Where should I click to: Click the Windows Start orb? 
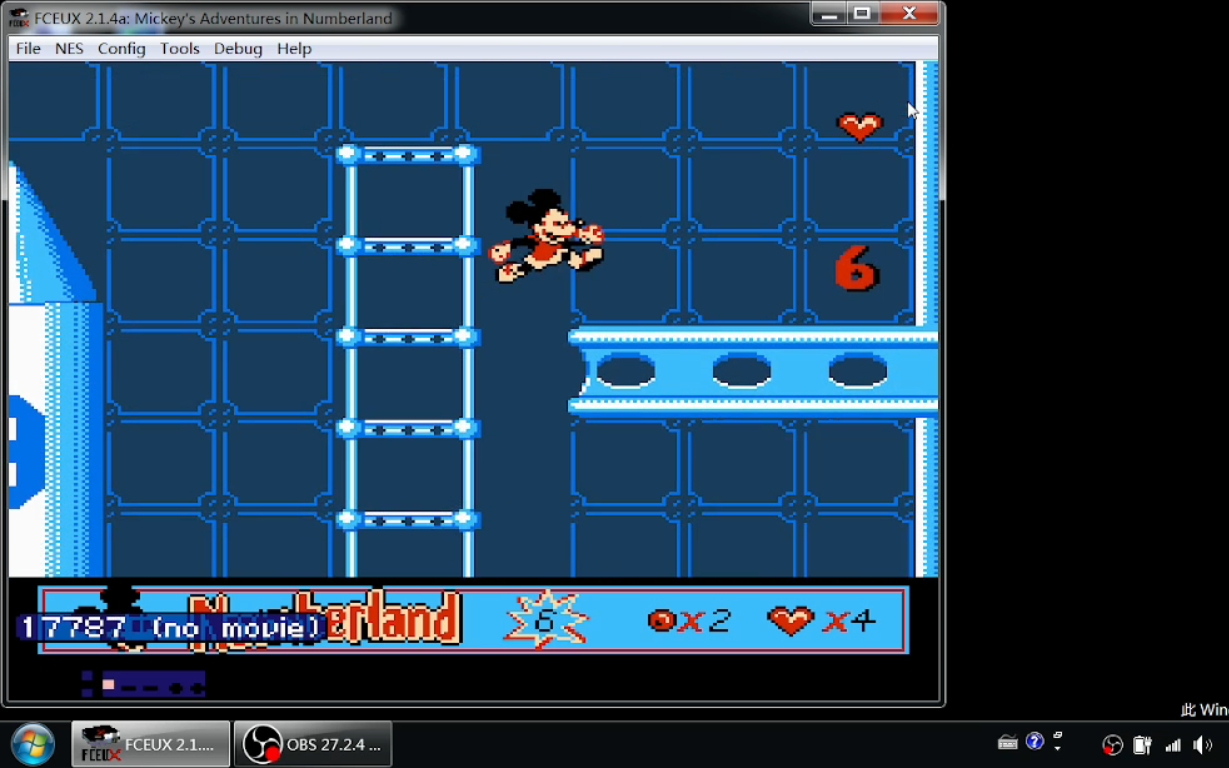pos(33,744)
